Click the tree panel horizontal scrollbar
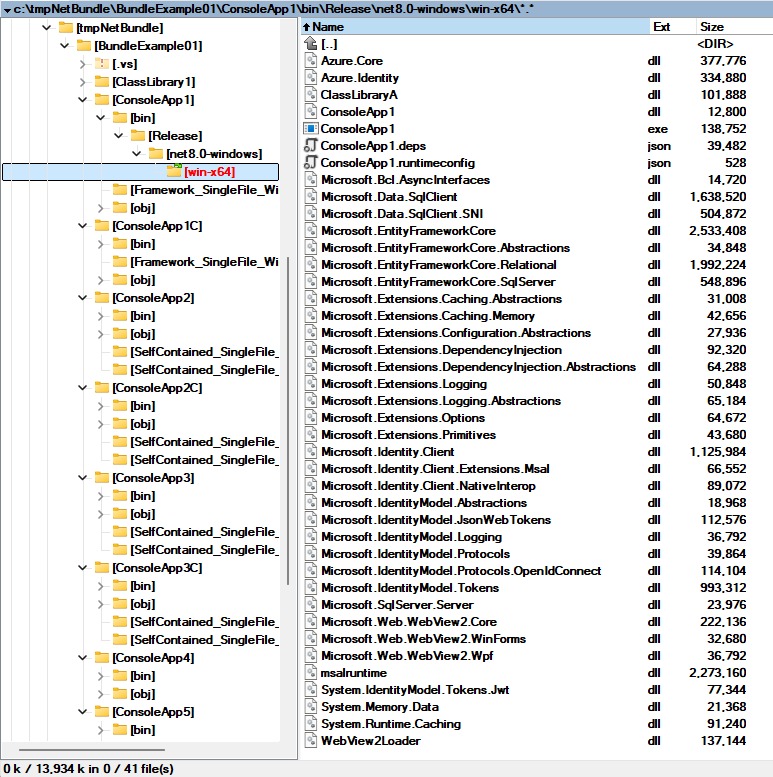Image resolution: width=773 pixels, height=777 pixels. 92,750
